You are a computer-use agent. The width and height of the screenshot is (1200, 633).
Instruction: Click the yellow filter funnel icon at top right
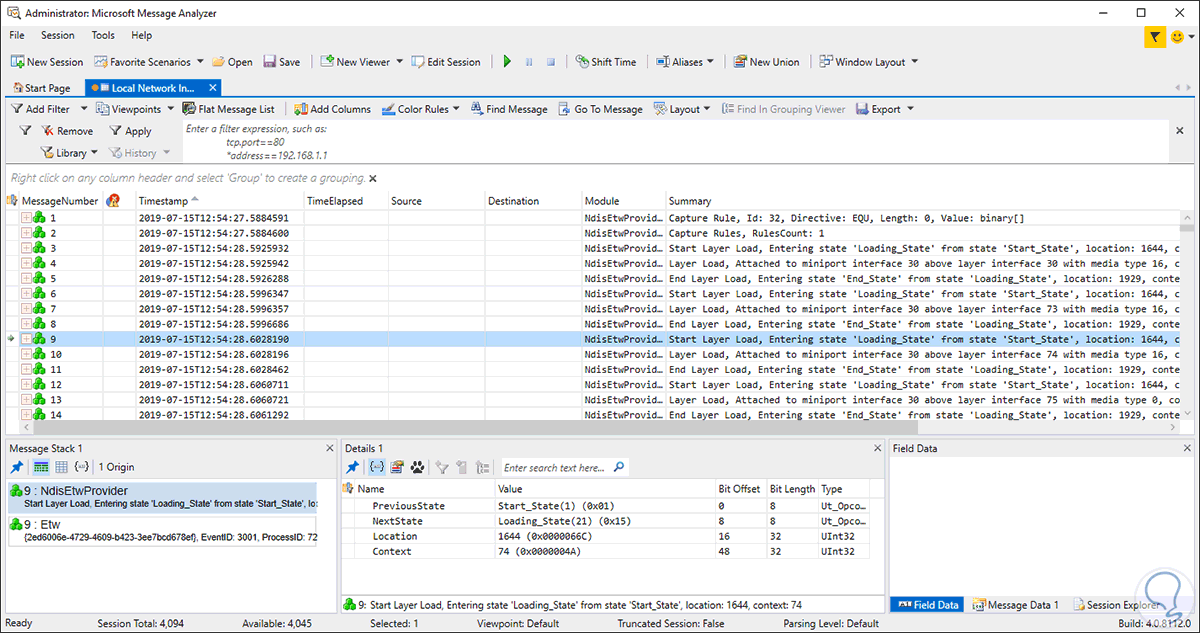[x=1155, y=37]
